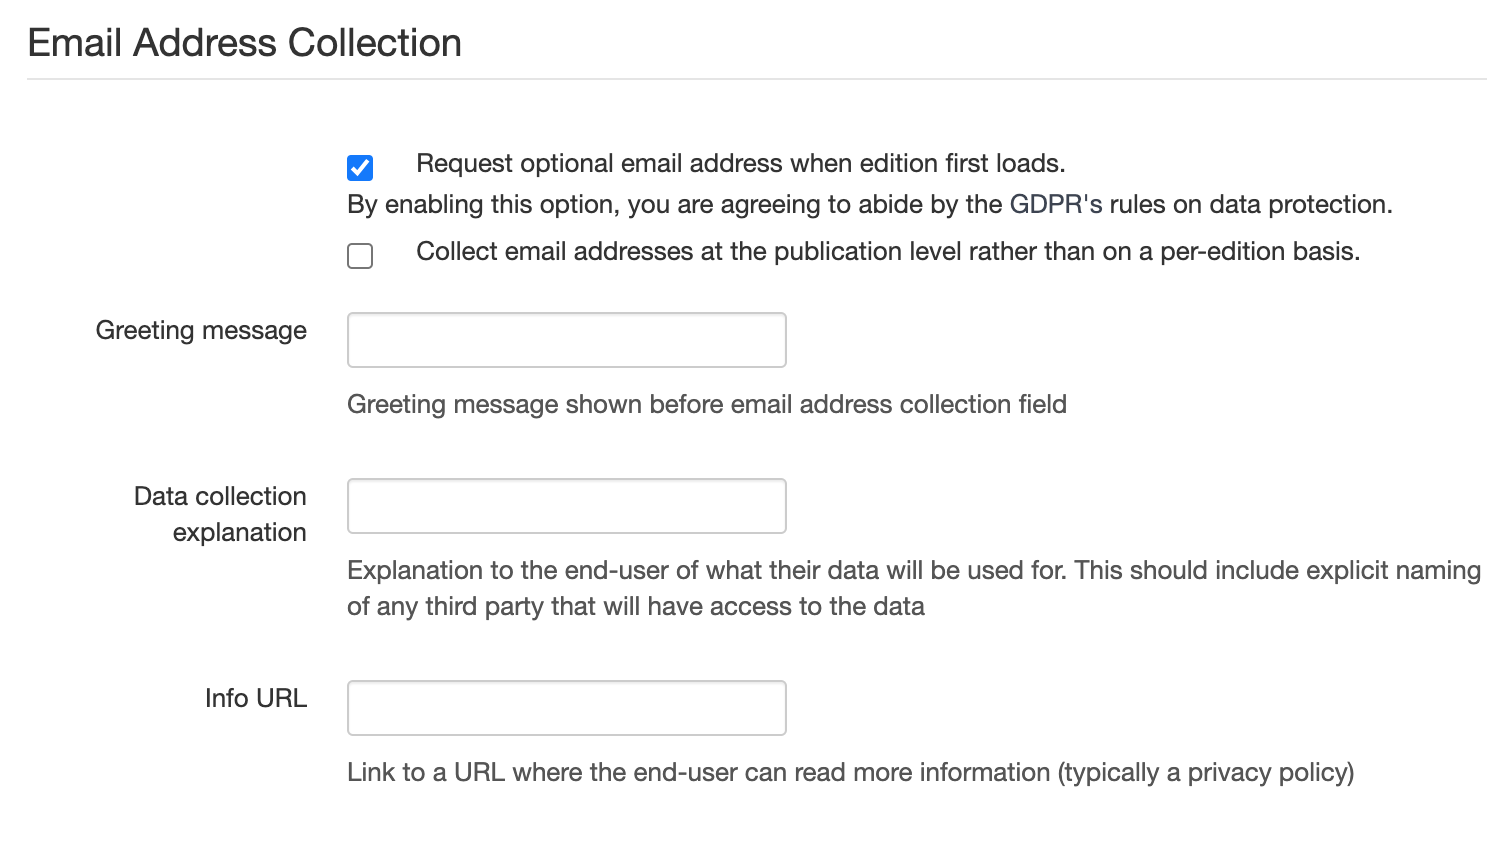Screen dimensions: 1506x848
Task: Focus the Data collection explanation input
Action: [566, 506]
